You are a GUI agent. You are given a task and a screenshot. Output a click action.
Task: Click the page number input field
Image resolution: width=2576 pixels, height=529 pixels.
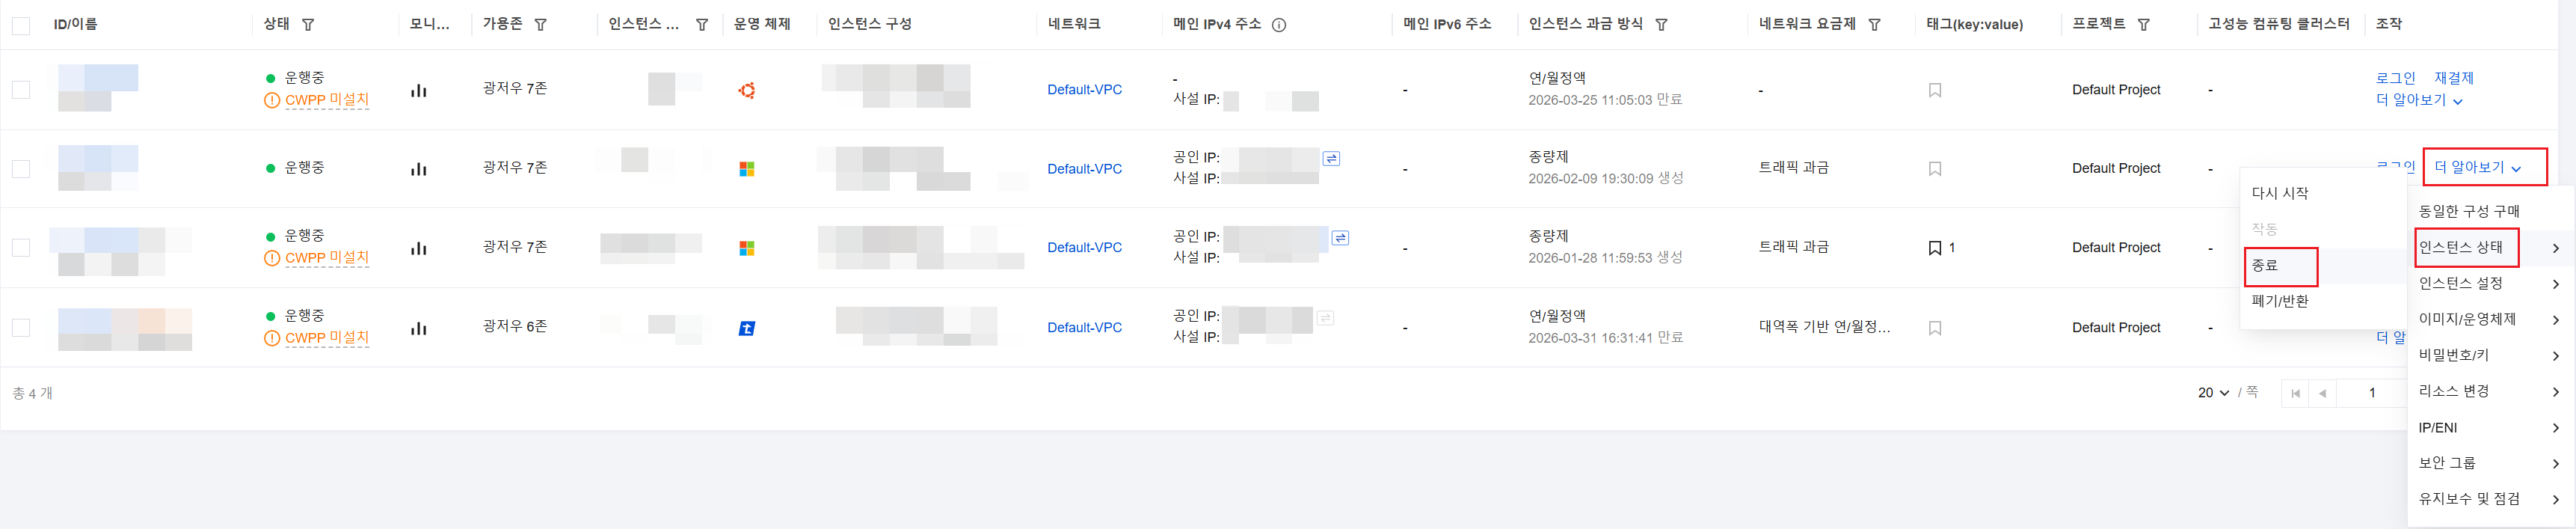(x=2371, y=394)
